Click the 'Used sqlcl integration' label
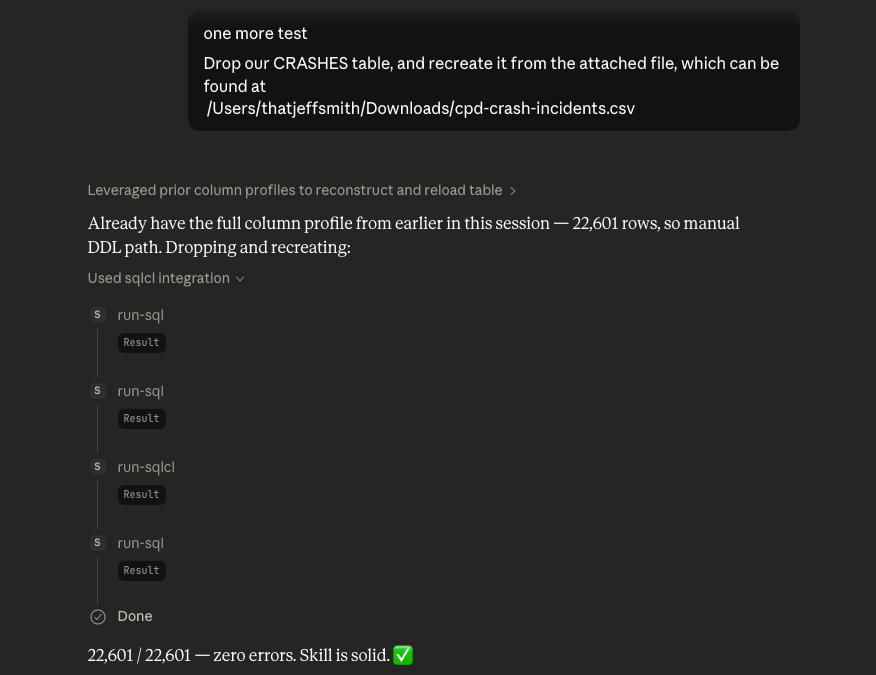This screenshot has width=876, height=675. [158, 279]
